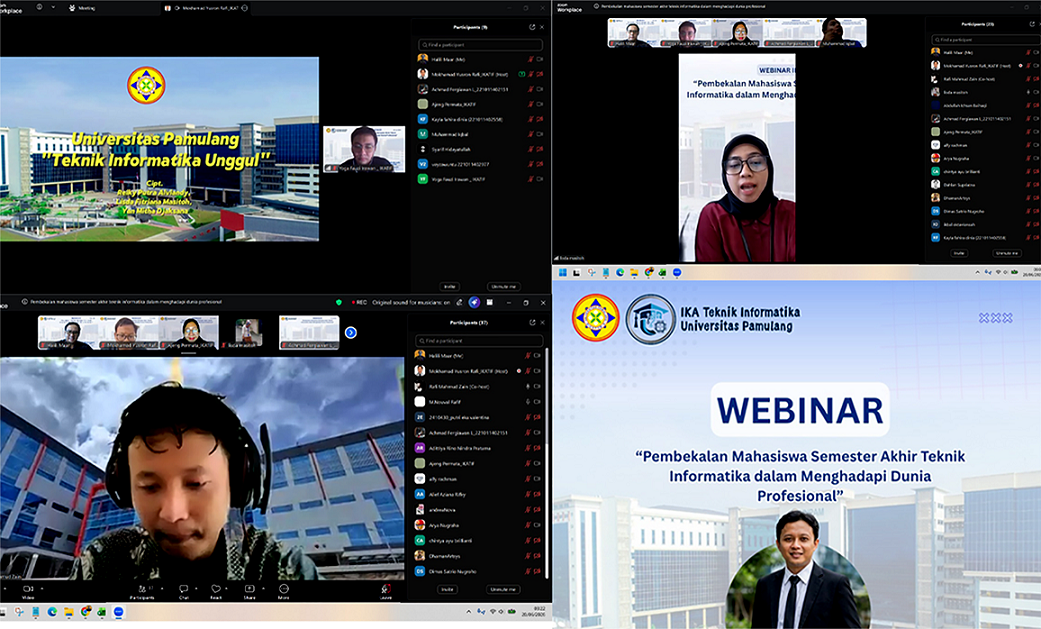Select Kayla fahira dinia row in top-left list

pos(481,119)
